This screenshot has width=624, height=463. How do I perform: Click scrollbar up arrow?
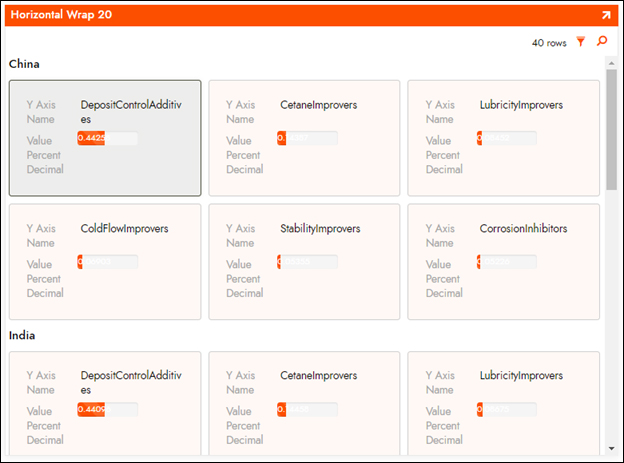pyautogui.click(x=611, y=63)
